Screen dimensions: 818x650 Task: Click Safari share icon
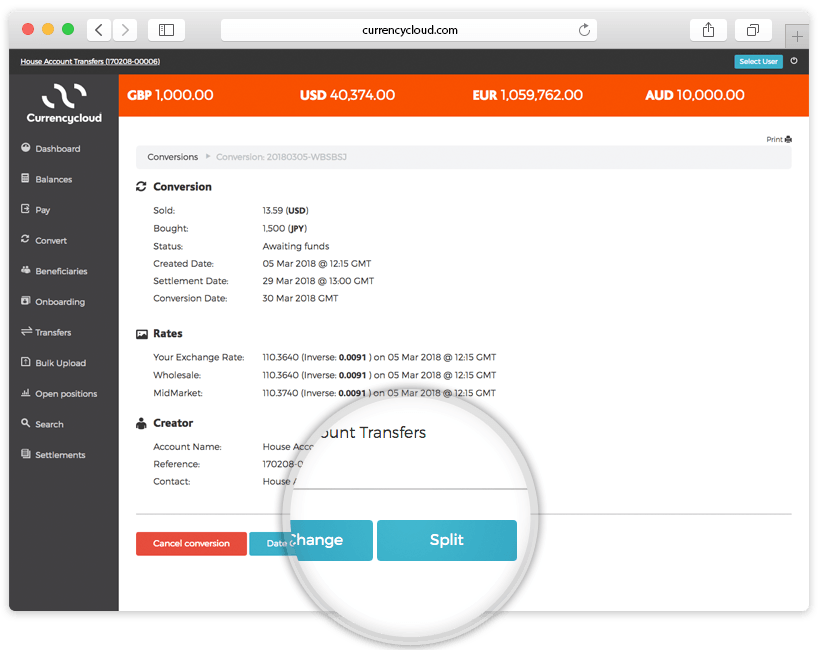click(x=708, y=30)
